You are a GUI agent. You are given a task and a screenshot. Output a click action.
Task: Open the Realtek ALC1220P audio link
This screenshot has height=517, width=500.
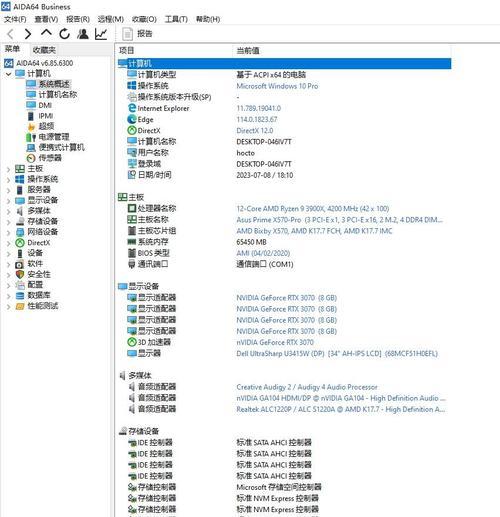pyautogui.click(x=341, y=409)
